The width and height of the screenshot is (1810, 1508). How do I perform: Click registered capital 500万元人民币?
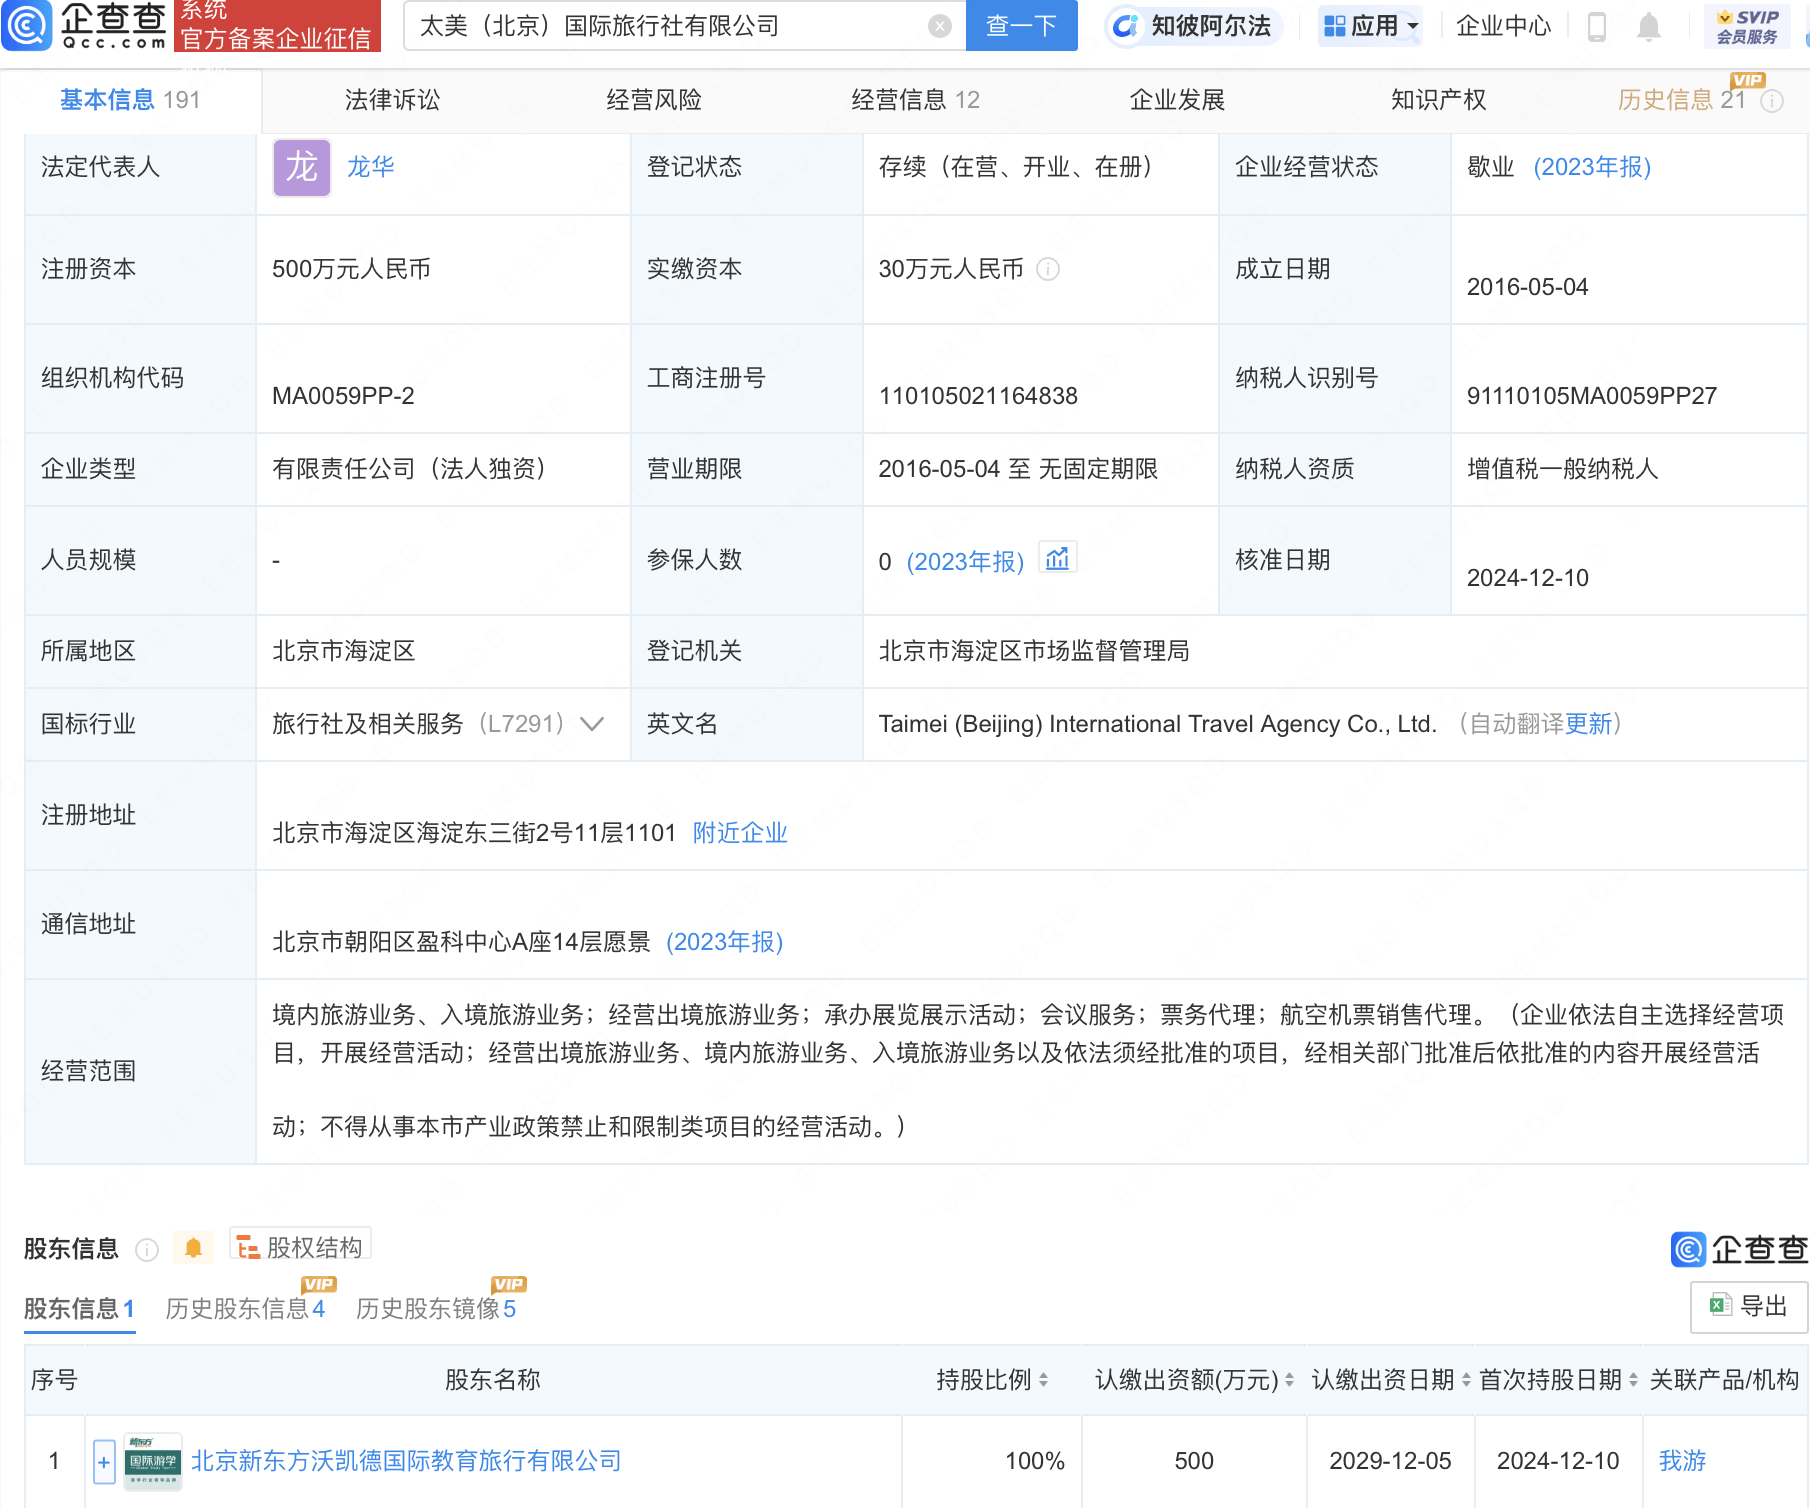click(351, 269)
